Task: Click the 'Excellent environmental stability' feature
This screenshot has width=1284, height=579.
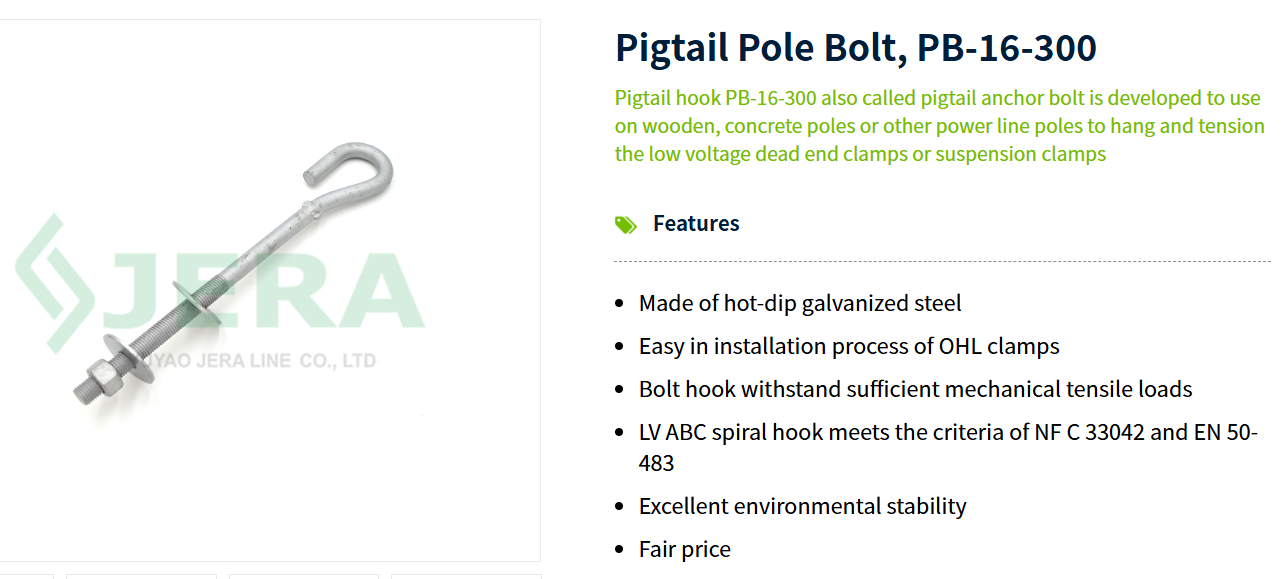Action: pos(802,506)
